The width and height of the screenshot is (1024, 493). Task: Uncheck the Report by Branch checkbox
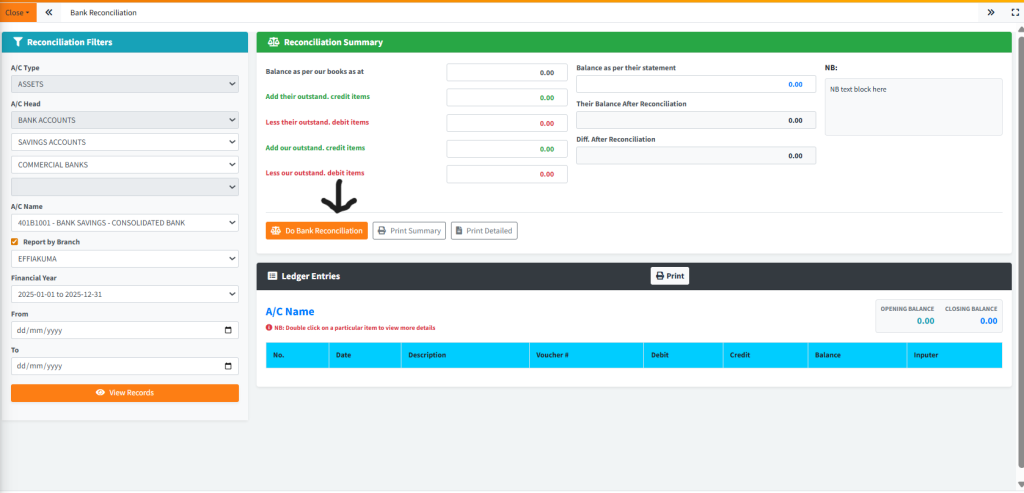pyautogui.click(x=15, y=242)
